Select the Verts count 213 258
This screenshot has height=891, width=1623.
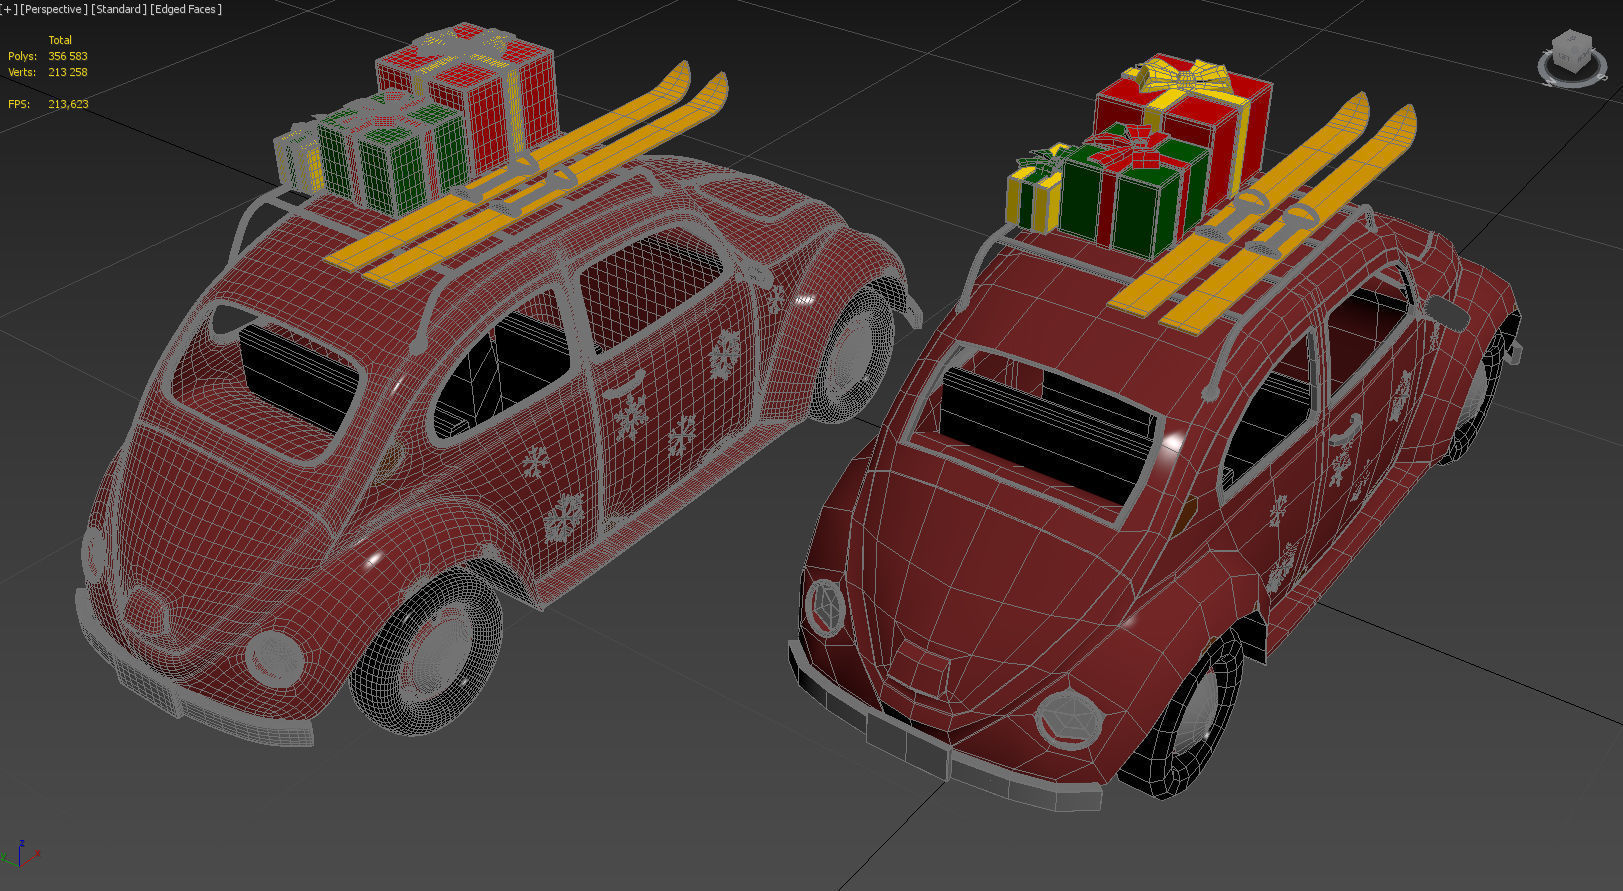click(x=68, y=72)
